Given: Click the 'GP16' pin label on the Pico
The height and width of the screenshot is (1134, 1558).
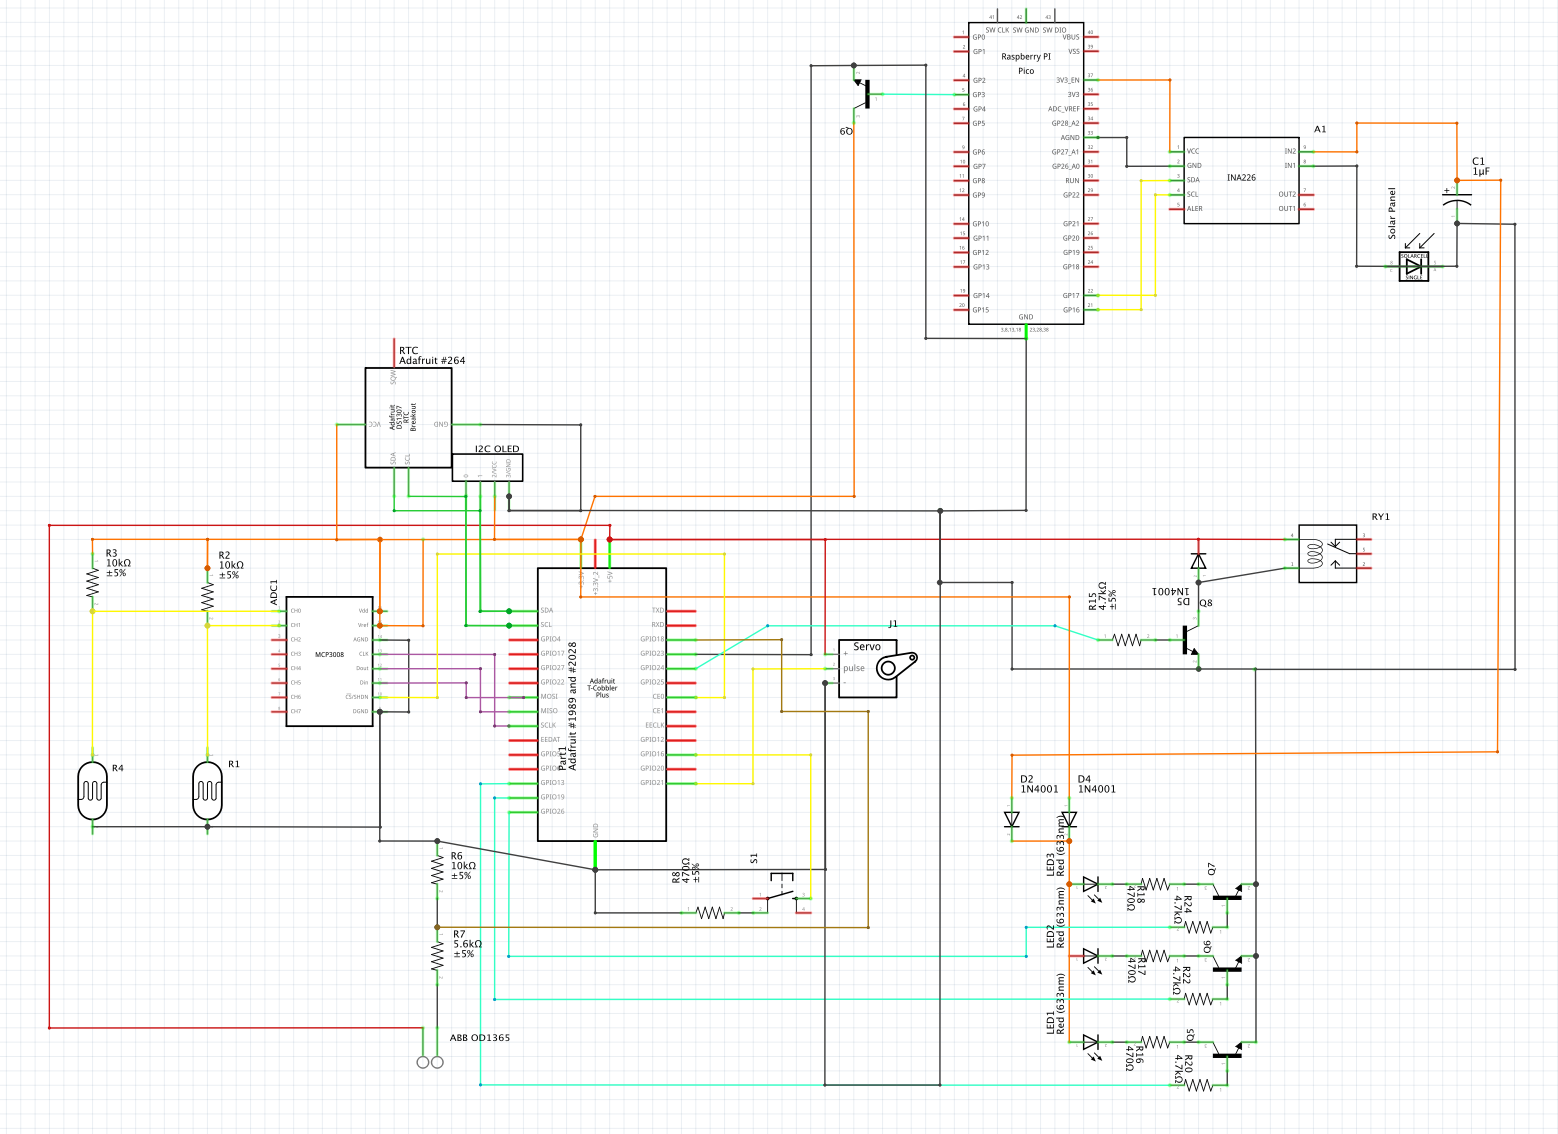Looking at the screenshot, I should point(1071,310).
